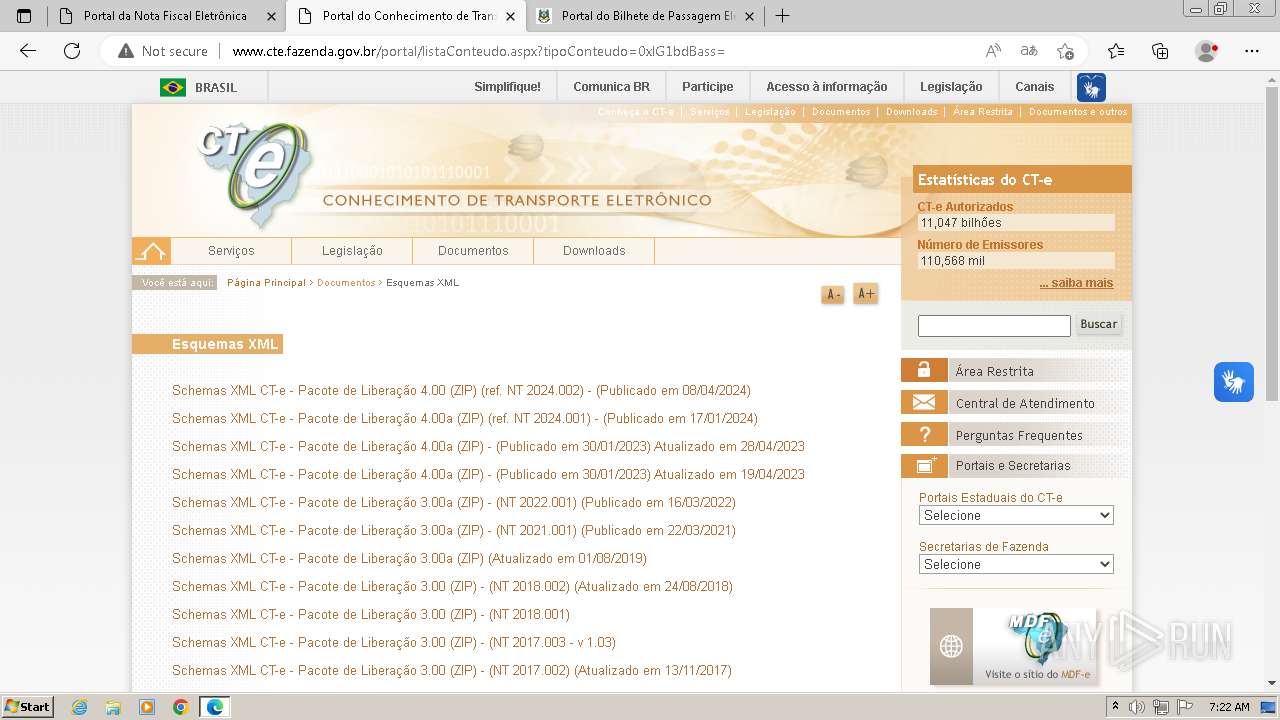The width and height of the screenshot is (1280, 720).
Task: Decrease font size with A- button
Action: click(833, 294)
